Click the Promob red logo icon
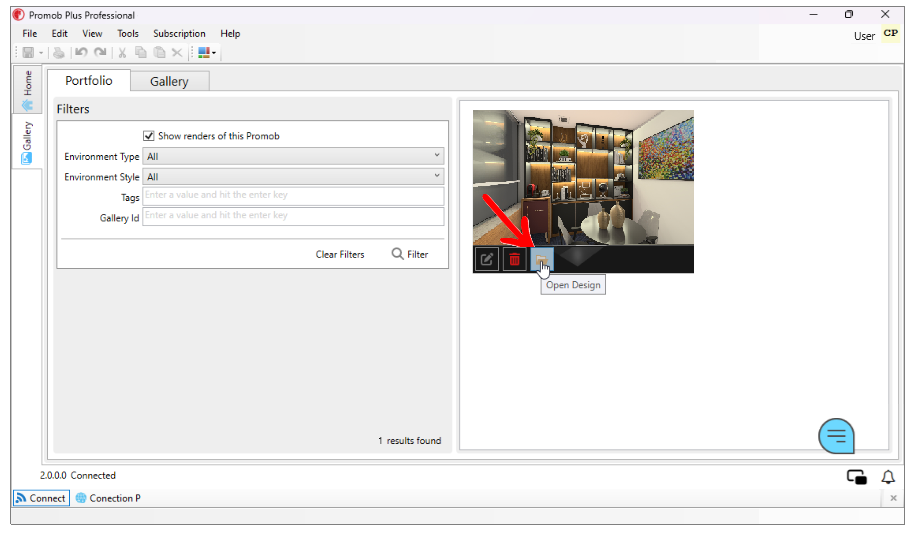Screen dimensions: 915x539 [x=19, y=15]
